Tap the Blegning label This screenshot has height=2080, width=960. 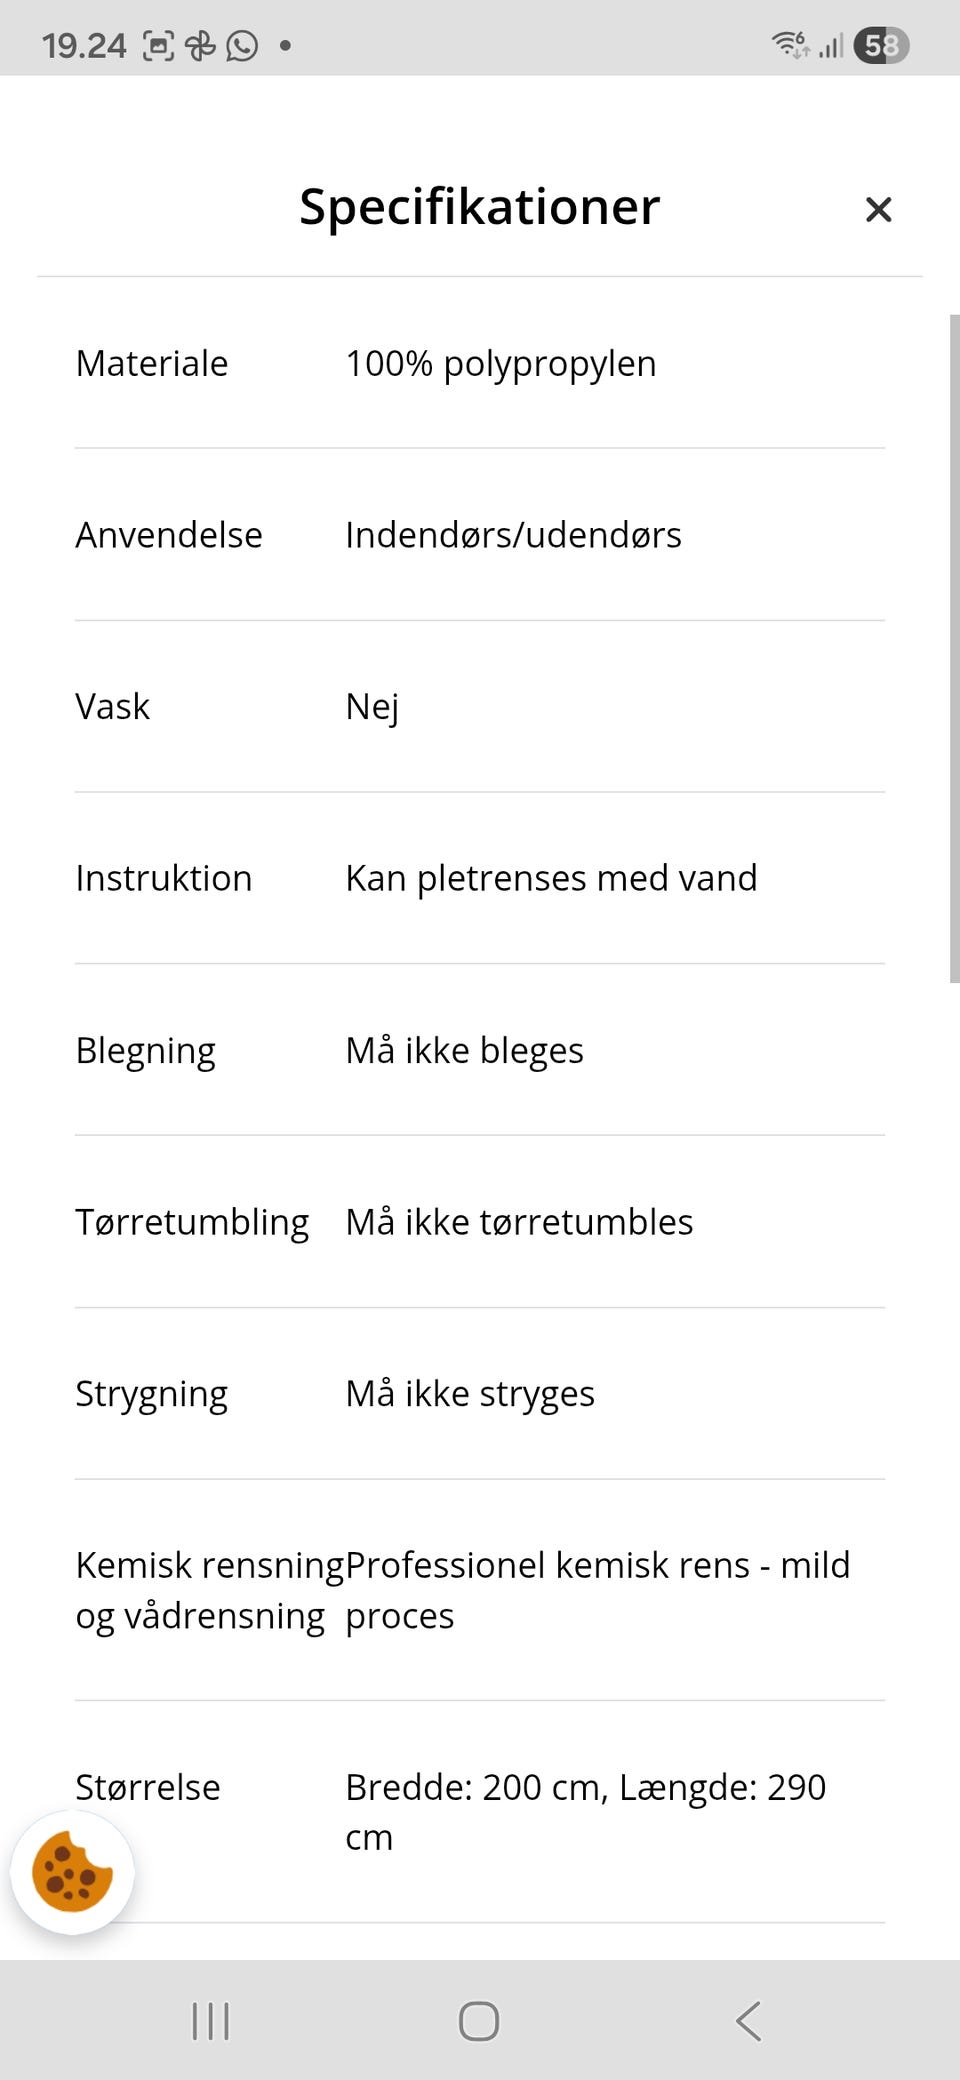coord(145,1052)
